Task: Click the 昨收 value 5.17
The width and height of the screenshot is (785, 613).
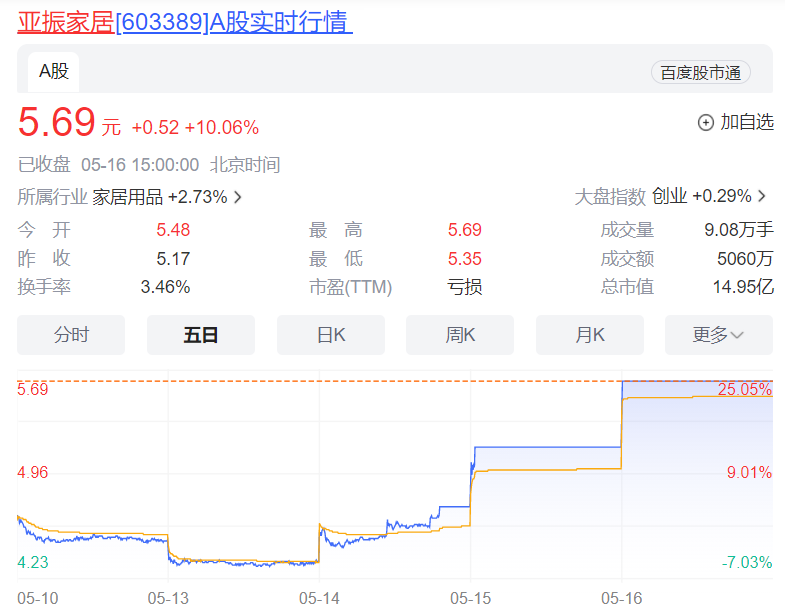Action: click(173, 259)
